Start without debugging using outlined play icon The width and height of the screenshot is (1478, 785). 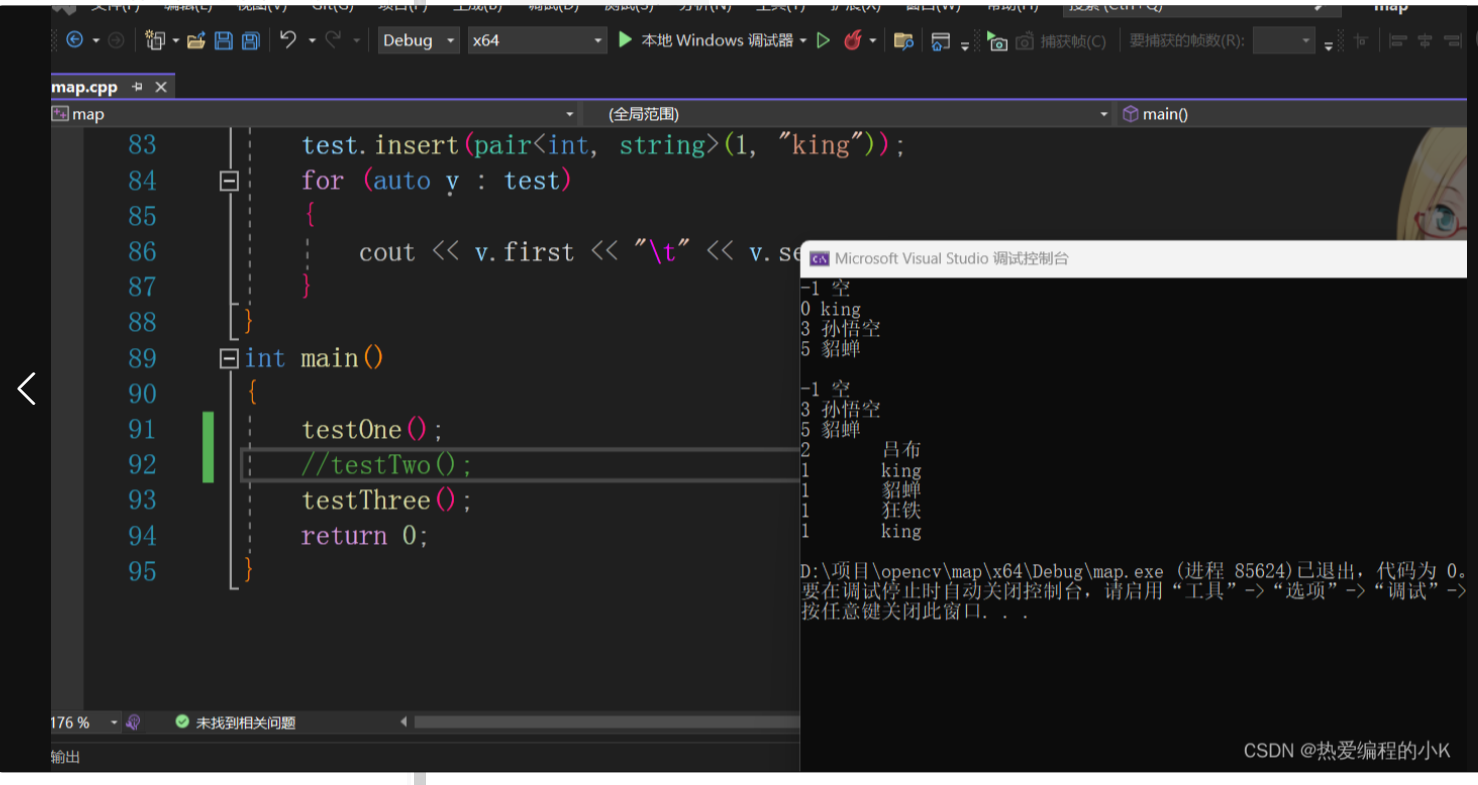(x=823, y=40)
